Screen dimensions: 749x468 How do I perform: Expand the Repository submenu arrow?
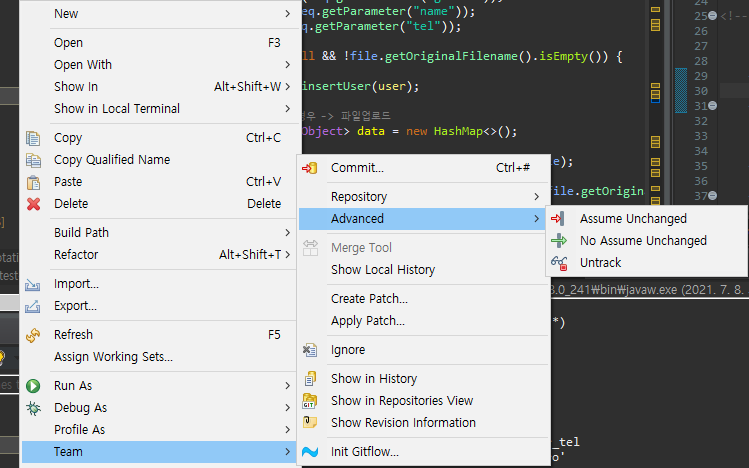coord(536,197)
